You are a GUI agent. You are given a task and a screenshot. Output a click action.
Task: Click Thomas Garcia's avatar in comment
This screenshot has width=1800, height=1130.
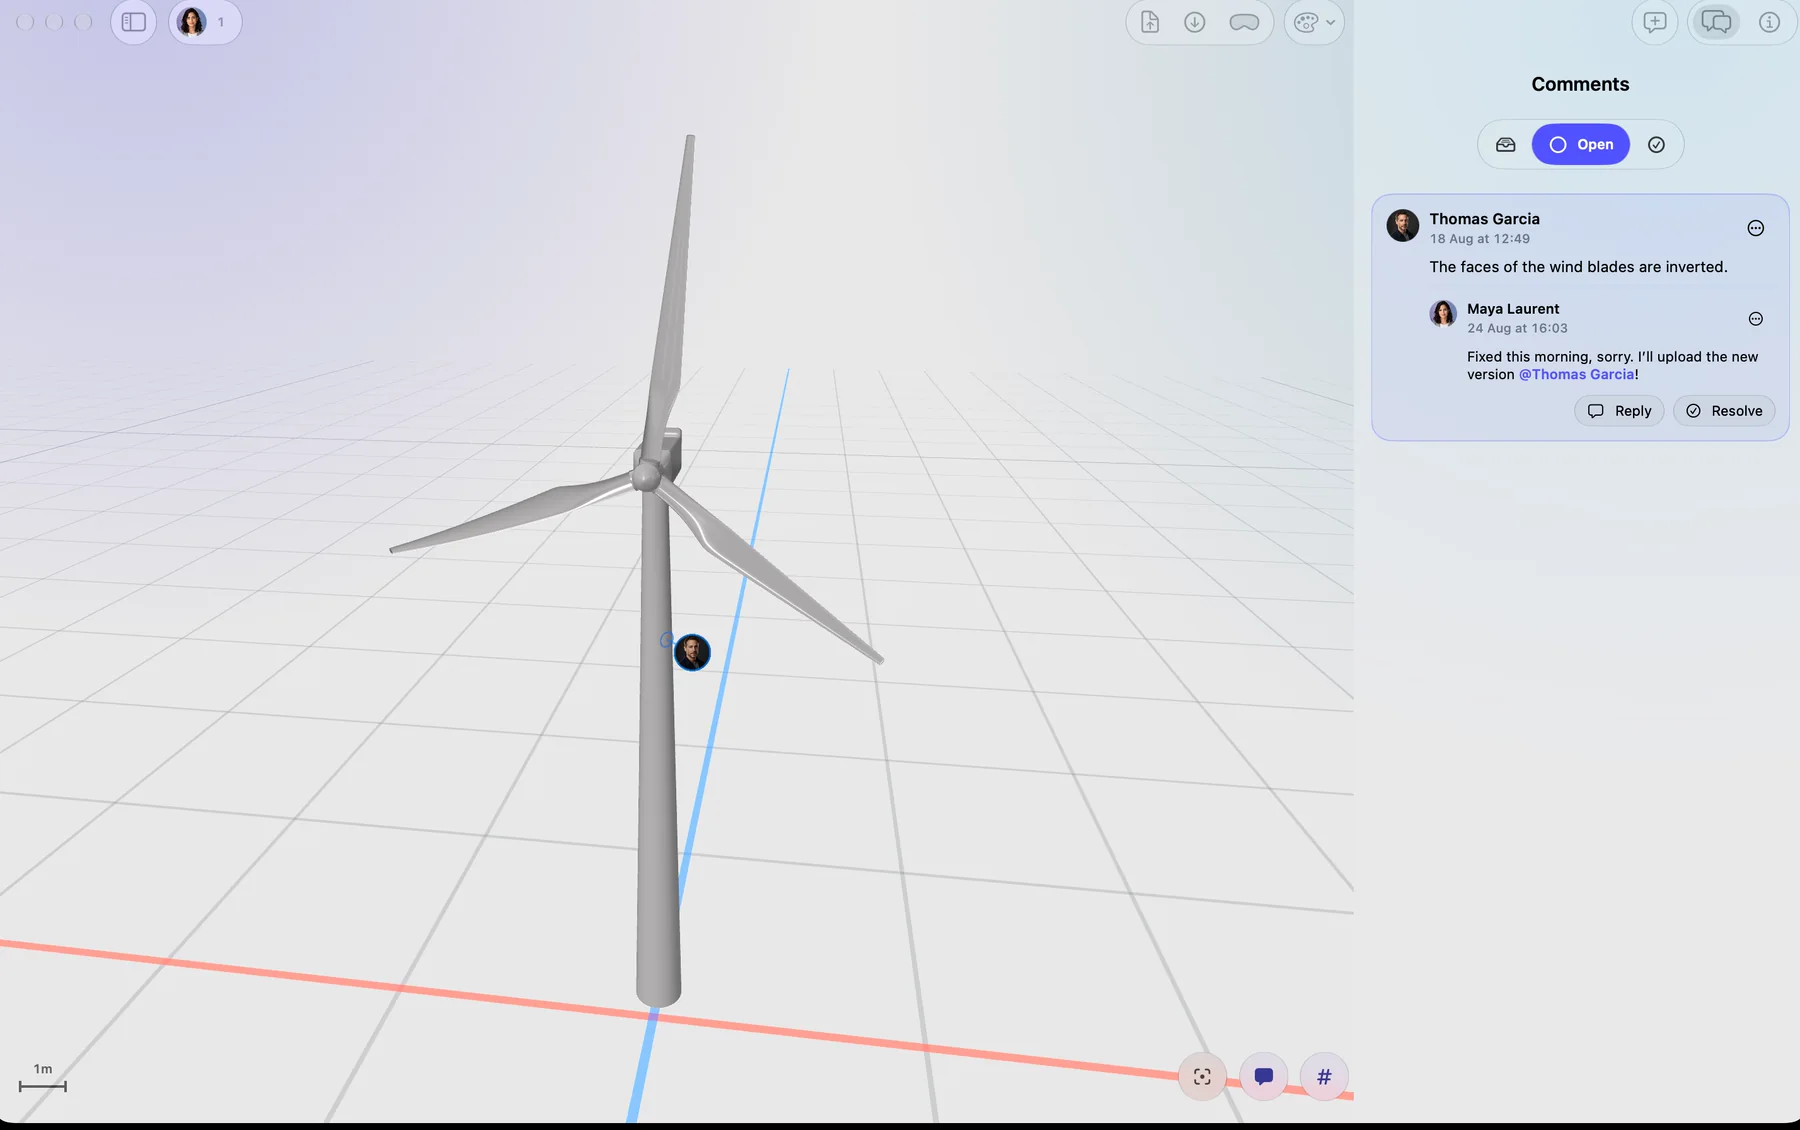(1403, 226)
